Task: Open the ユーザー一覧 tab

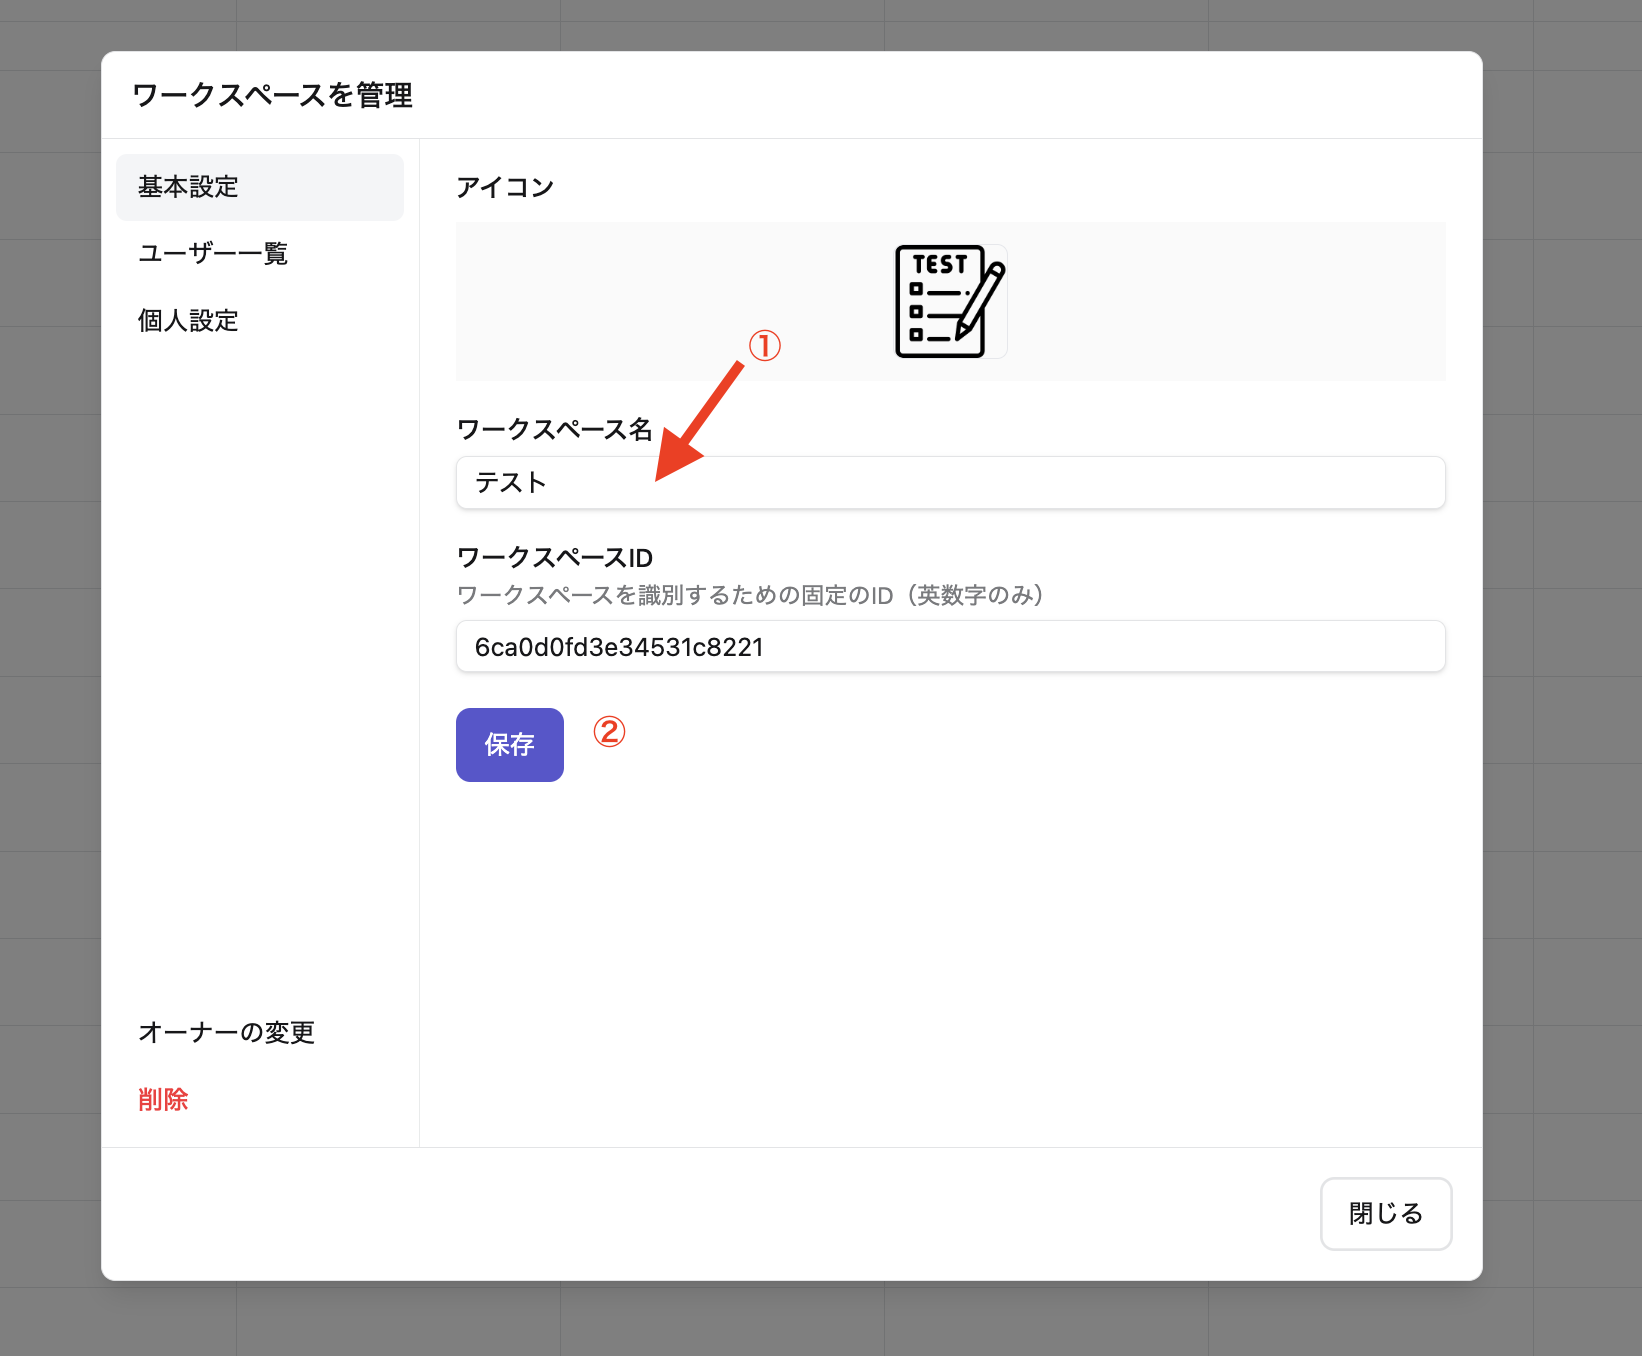Action: 260,254
